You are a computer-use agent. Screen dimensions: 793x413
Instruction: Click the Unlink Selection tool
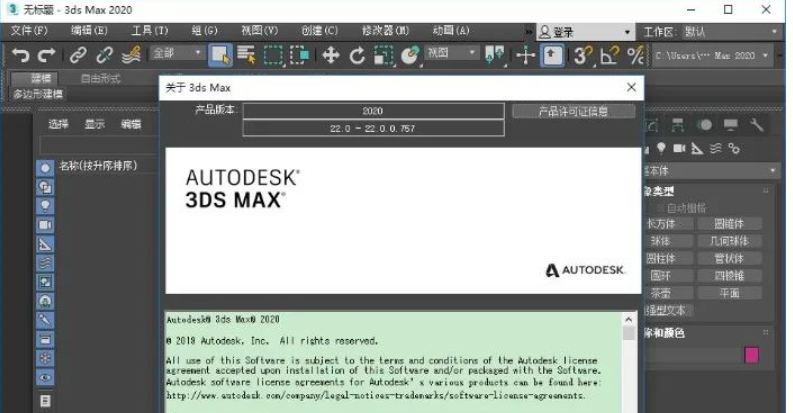click(x=104, y=55)
